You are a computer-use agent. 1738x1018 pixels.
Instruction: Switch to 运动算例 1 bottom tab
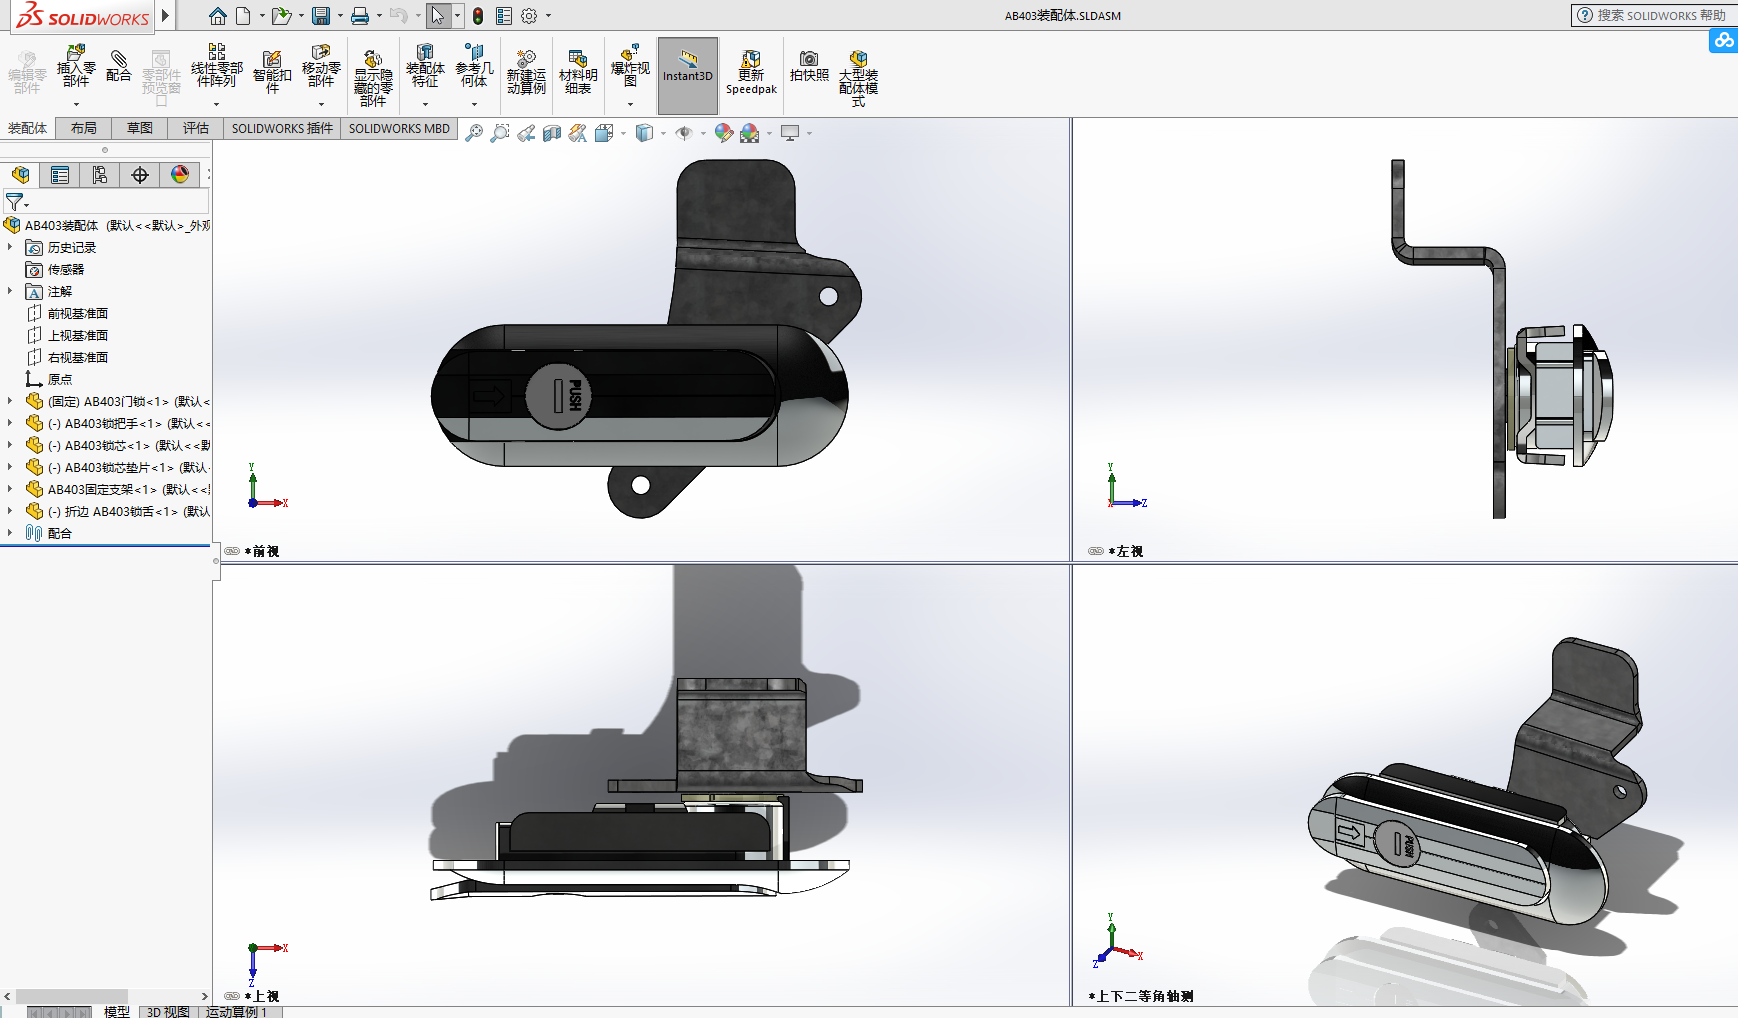(238, 1012)
